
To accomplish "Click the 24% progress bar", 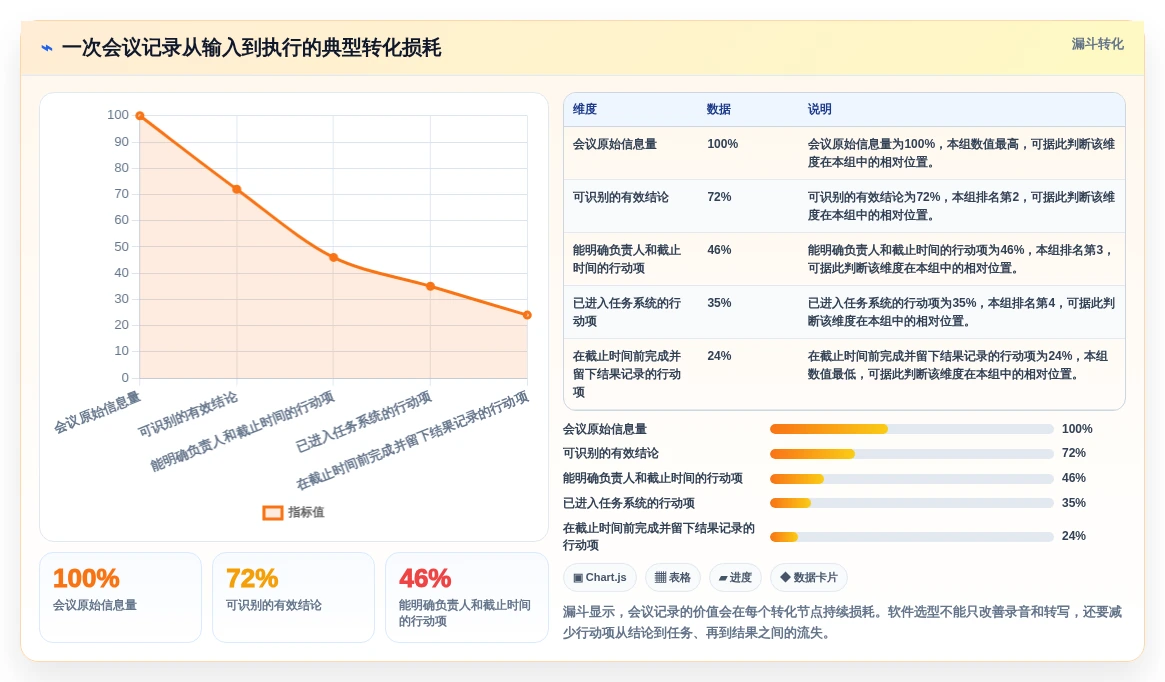I will click(912, 536).
